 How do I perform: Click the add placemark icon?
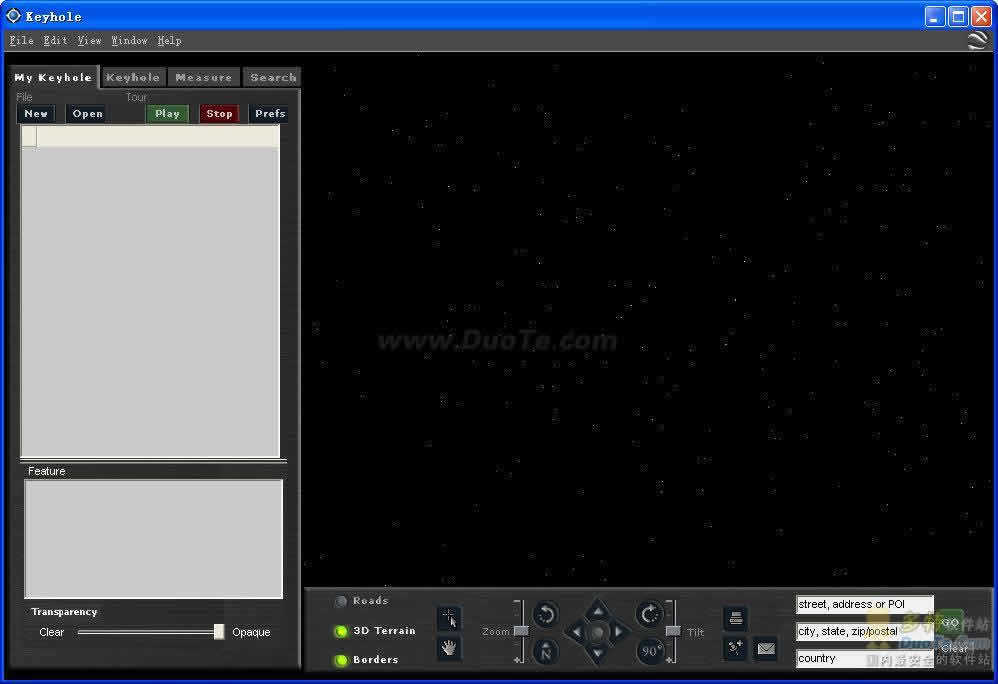pyautogui.click(x=736, y=648)
